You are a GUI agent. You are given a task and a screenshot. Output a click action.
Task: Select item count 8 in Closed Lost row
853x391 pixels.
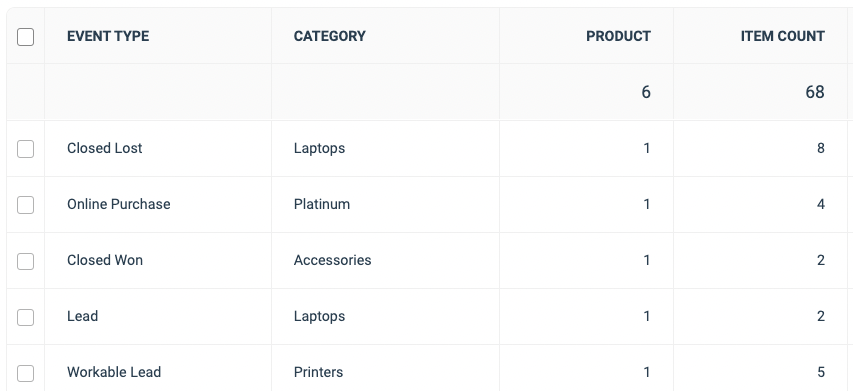coord(820,148)
